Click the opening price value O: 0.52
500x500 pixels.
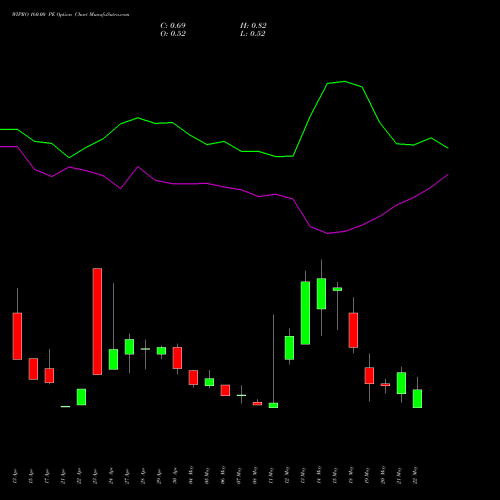click(173, 34)
